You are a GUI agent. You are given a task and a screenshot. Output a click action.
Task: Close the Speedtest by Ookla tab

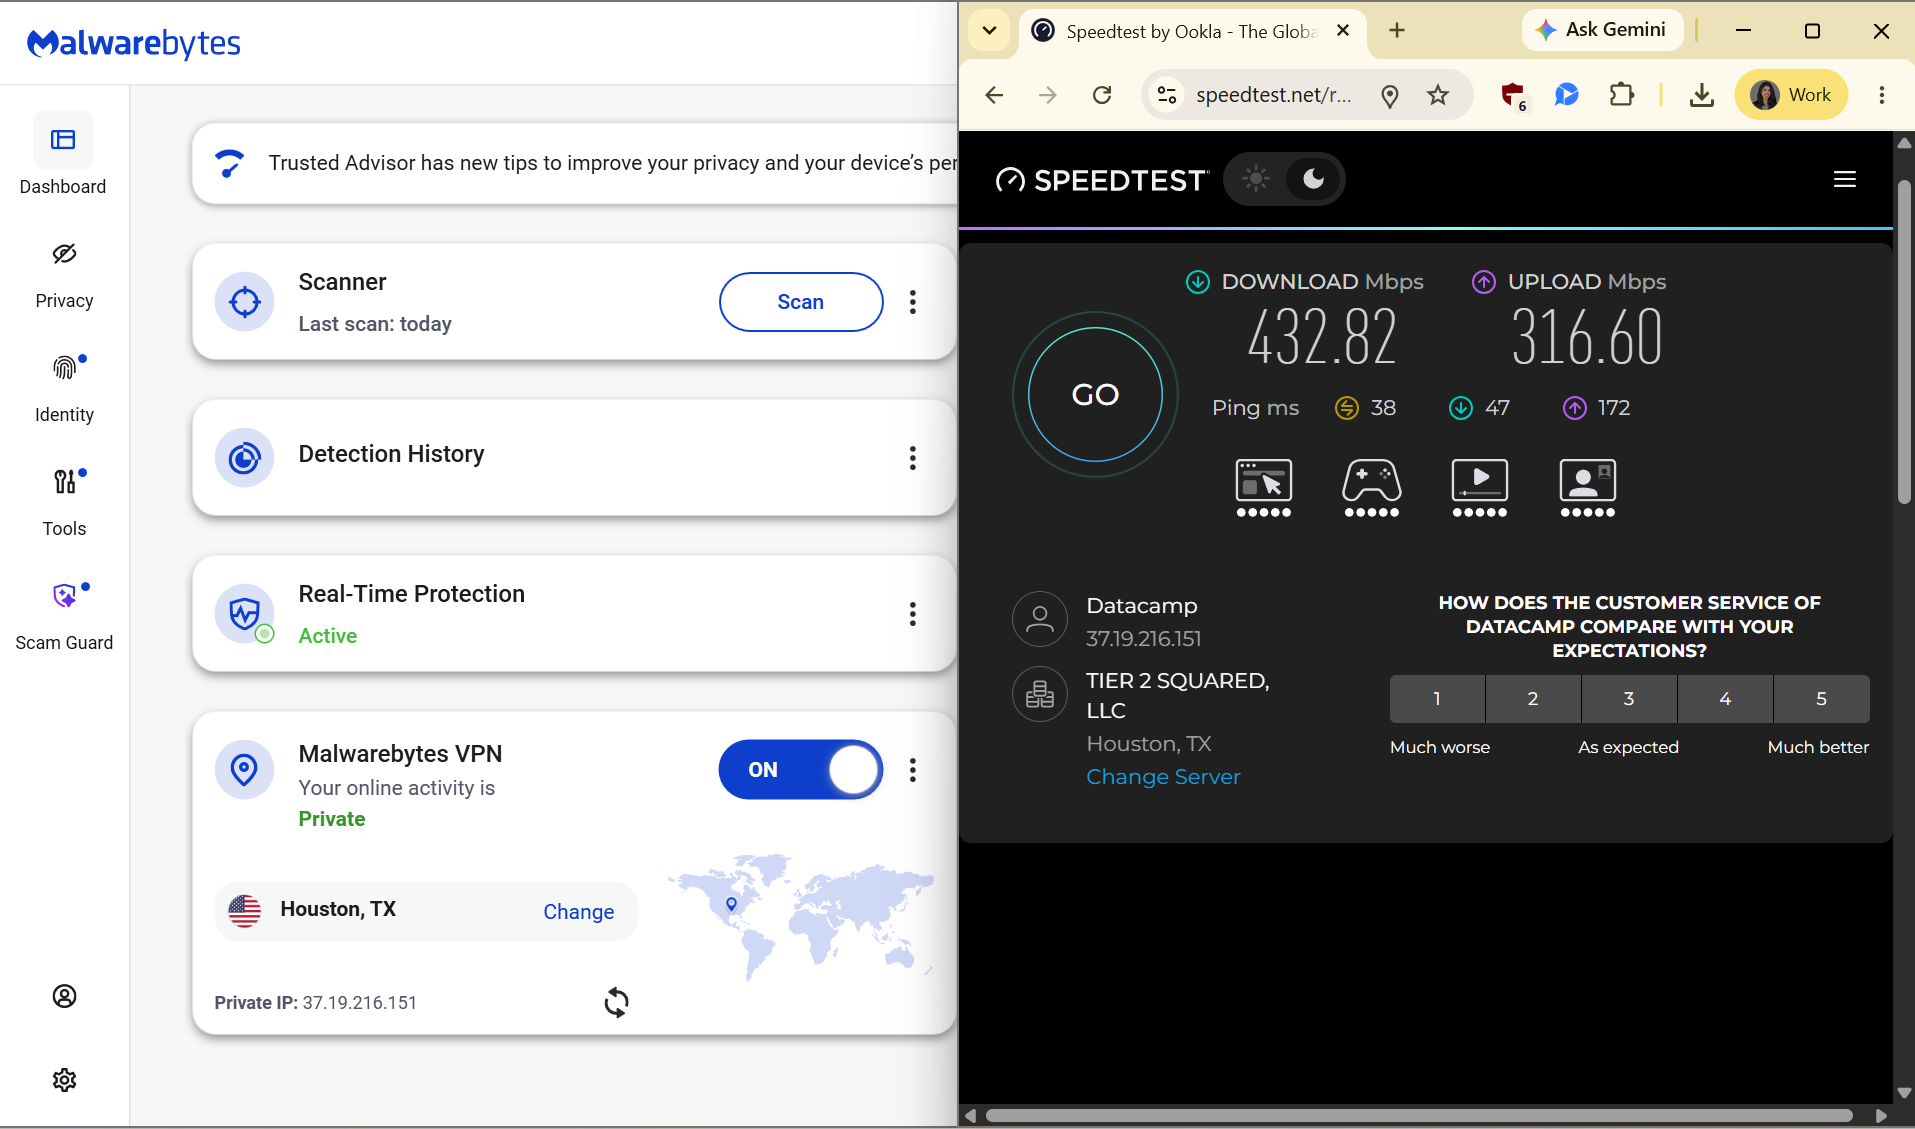[x=1343, y=31]
